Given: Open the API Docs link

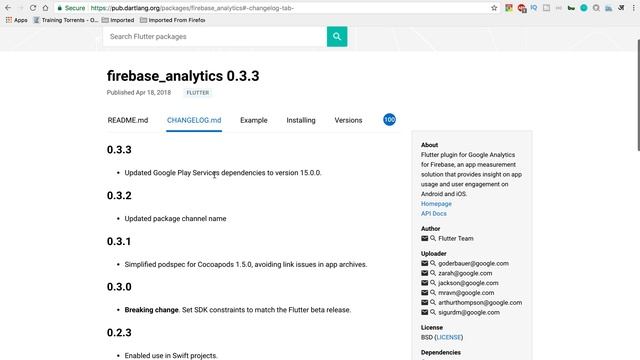Looking at the screenshot, I should [433, 213].
